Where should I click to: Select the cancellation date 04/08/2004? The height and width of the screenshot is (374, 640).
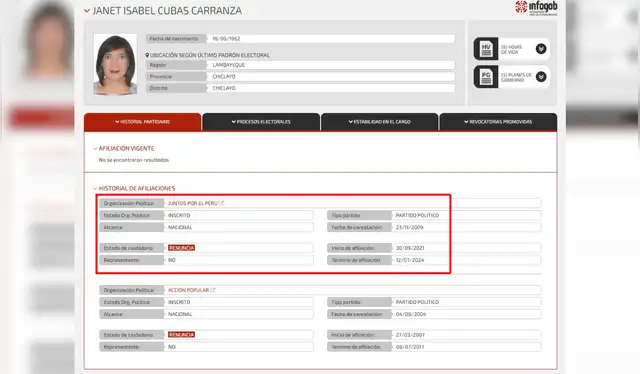tap(411, 314)
